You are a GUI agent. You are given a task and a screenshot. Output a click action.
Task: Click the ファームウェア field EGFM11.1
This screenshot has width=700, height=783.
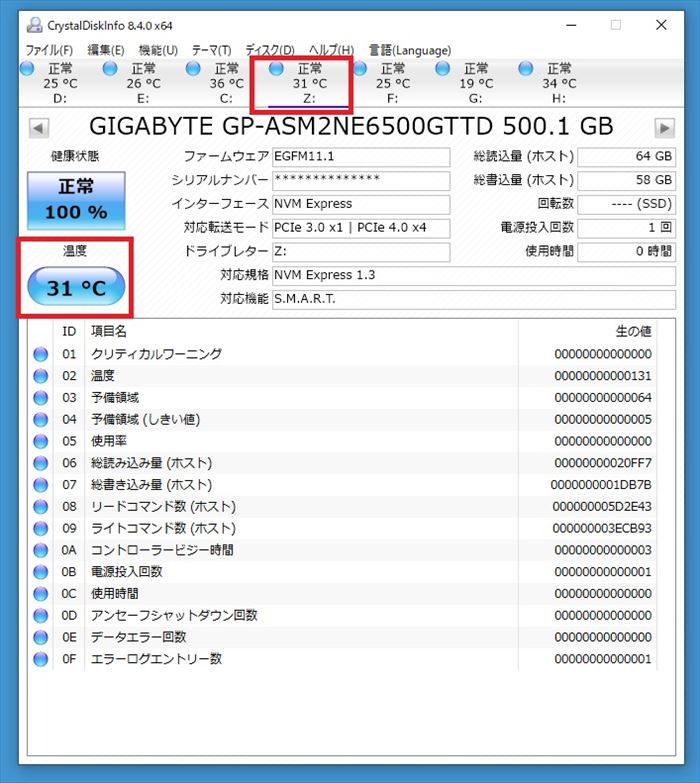[x=361, y=157]
